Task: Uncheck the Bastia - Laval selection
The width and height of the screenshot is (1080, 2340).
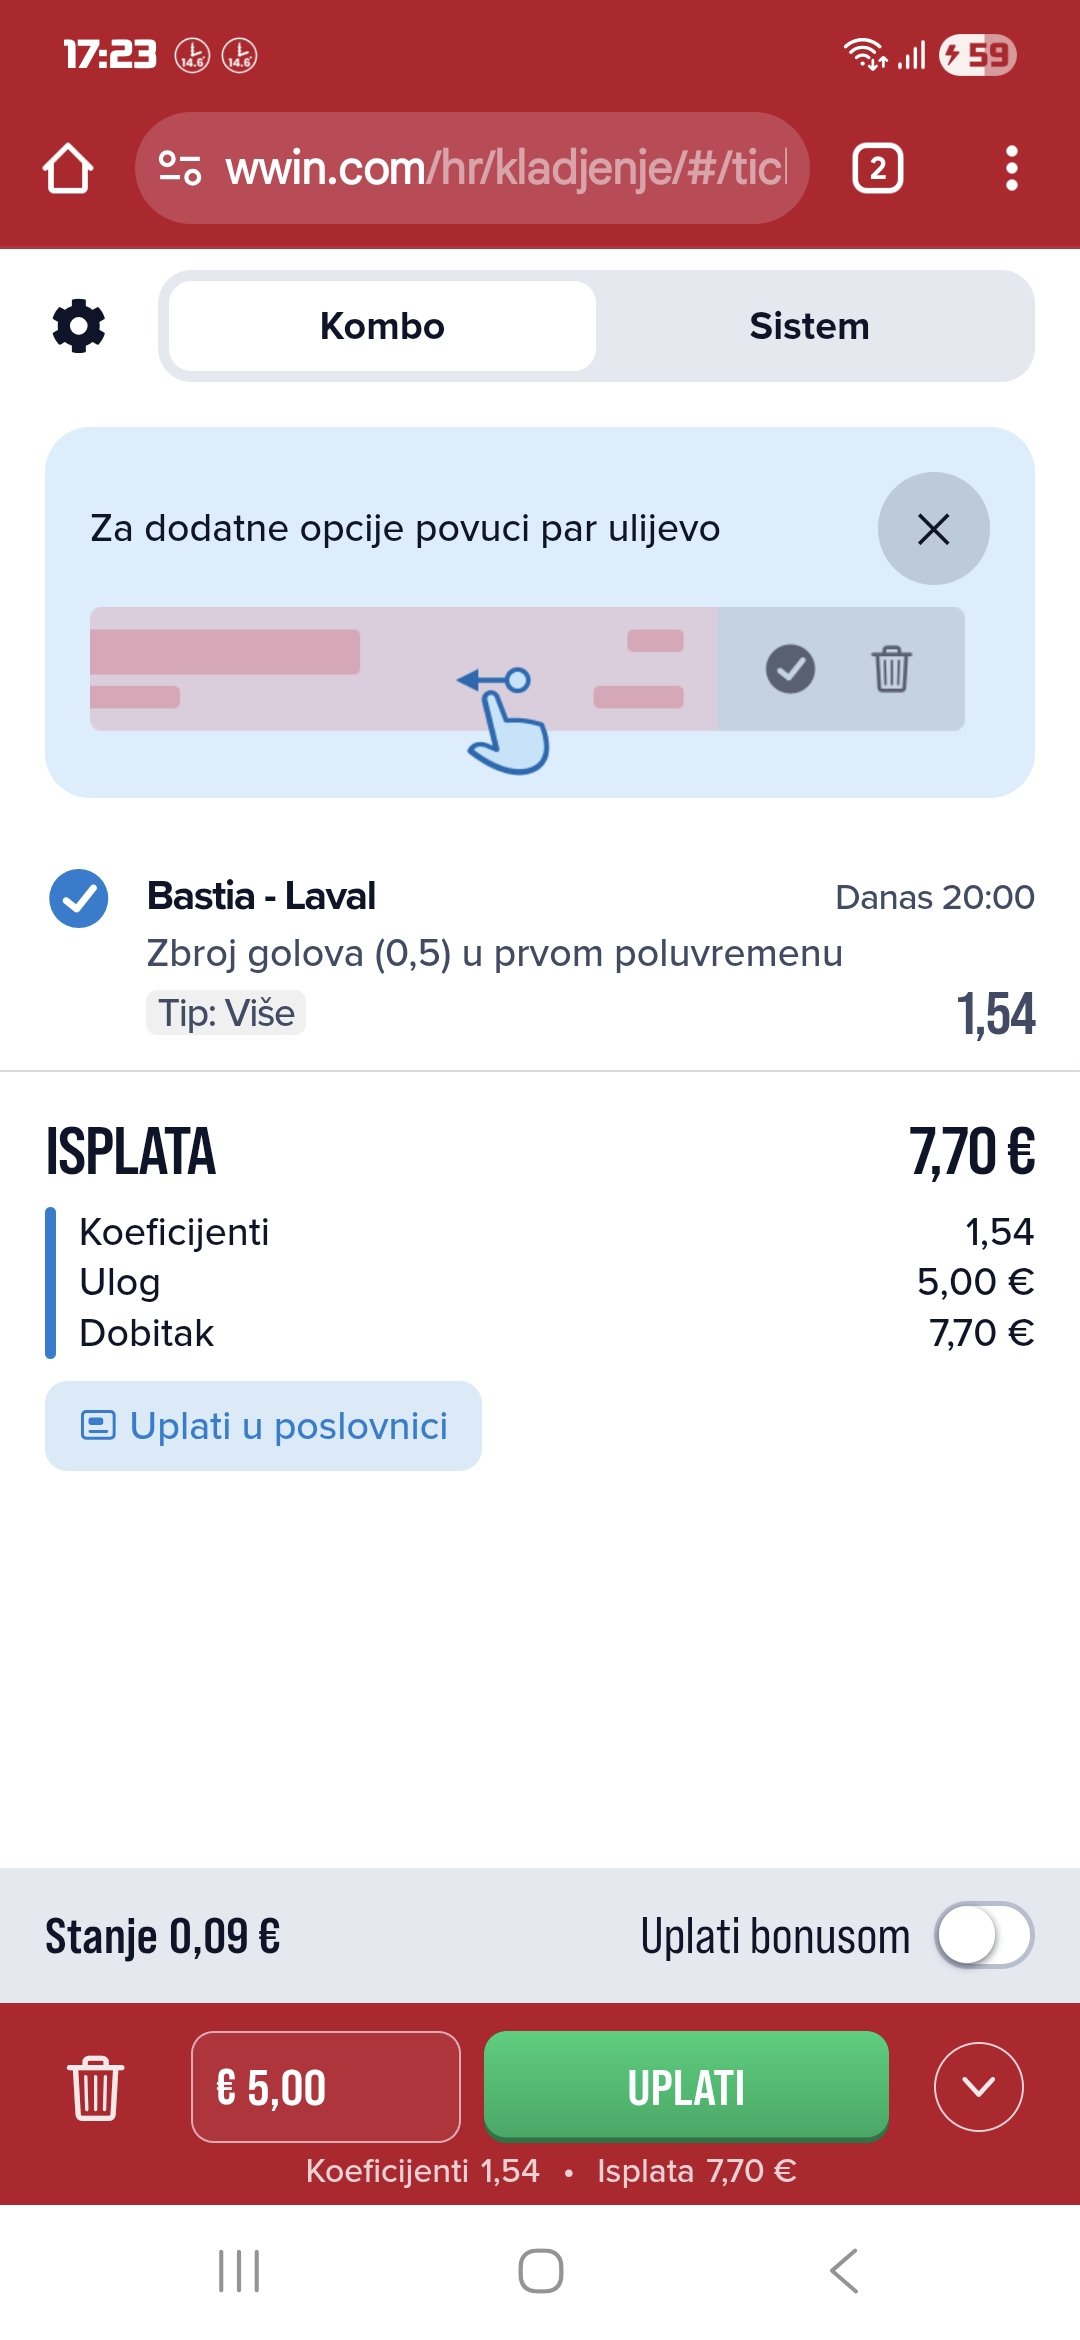Action: tap(79, 899)
